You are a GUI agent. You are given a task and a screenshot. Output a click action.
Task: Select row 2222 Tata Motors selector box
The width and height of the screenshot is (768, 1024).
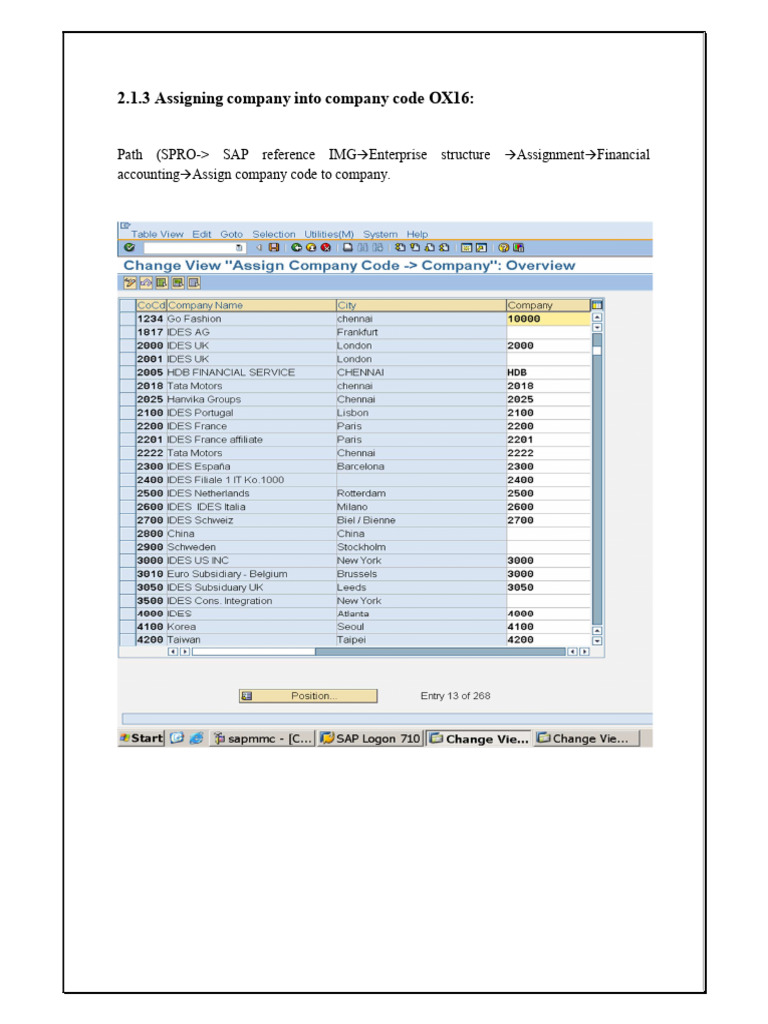pyautogui.click(x=127, y=453)
